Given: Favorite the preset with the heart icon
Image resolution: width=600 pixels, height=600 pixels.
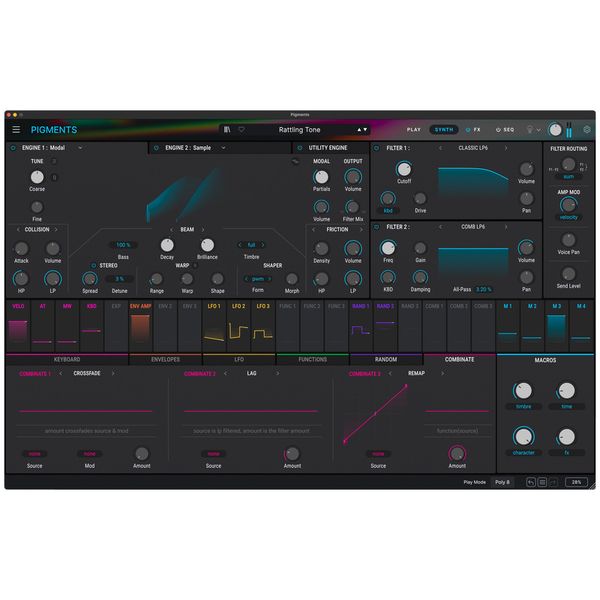Looking at the screenshot, I should (x=240, y=130).
